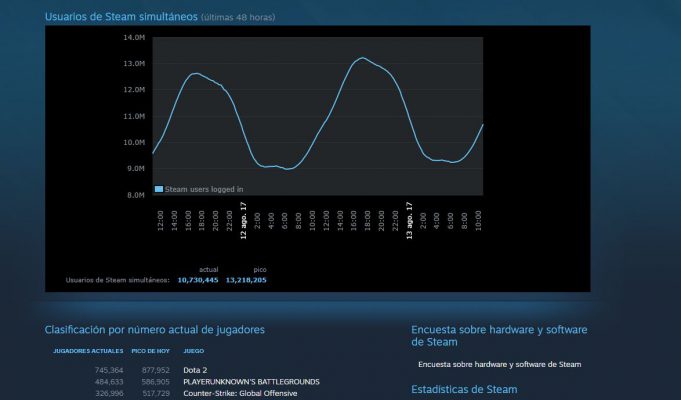Viewport: 681px width, 400px height.
Task: Click the peak users value 13,218,205
Action: (246, 280)
